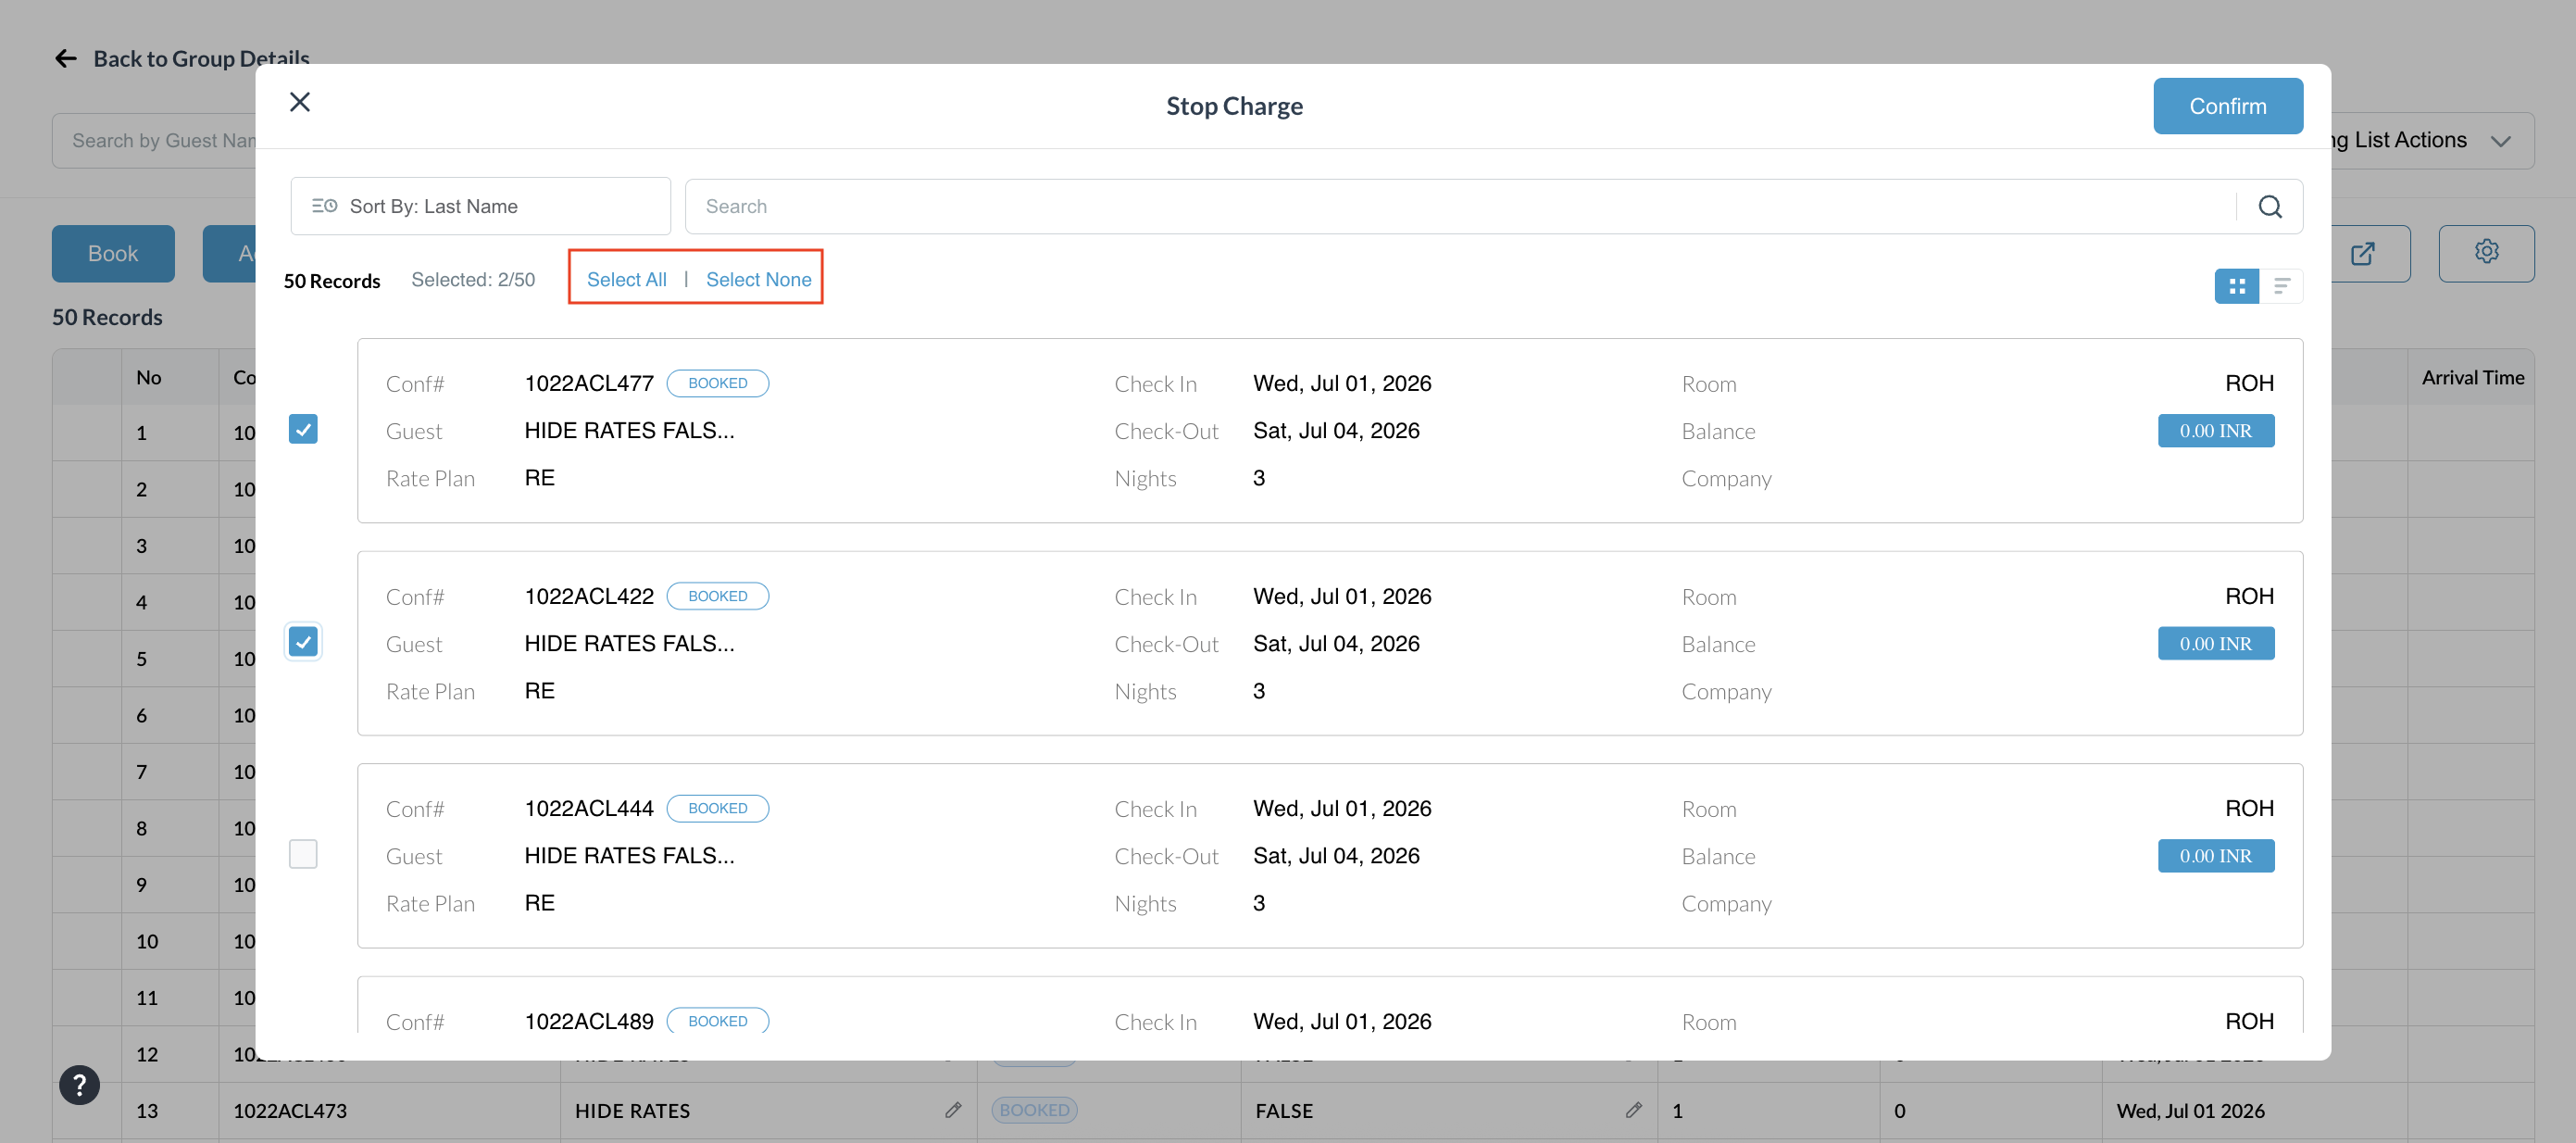Click the sort icon beside Sort By
The image size is (2576, 1143).
[324, 206]
